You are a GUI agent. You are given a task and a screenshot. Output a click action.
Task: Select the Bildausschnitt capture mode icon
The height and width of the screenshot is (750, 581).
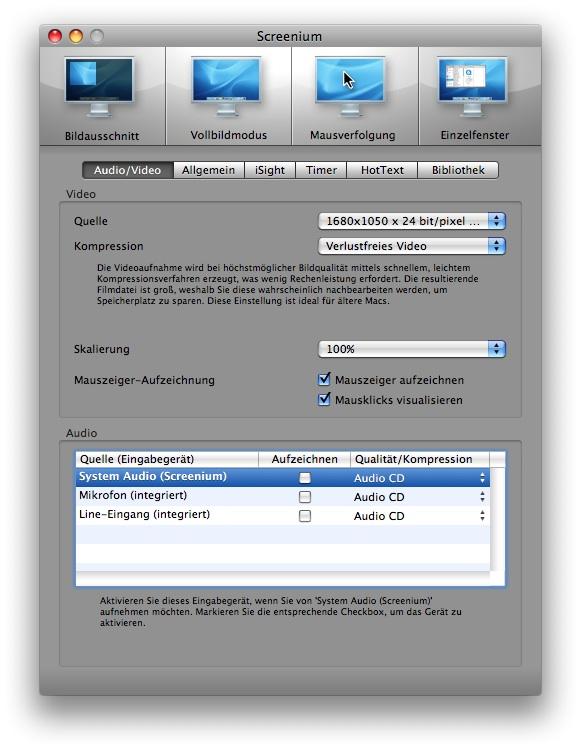coord(99,87)
